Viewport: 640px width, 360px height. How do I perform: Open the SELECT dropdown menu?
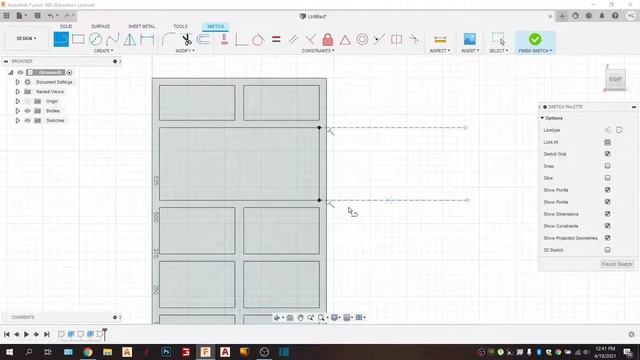(498, 51)
